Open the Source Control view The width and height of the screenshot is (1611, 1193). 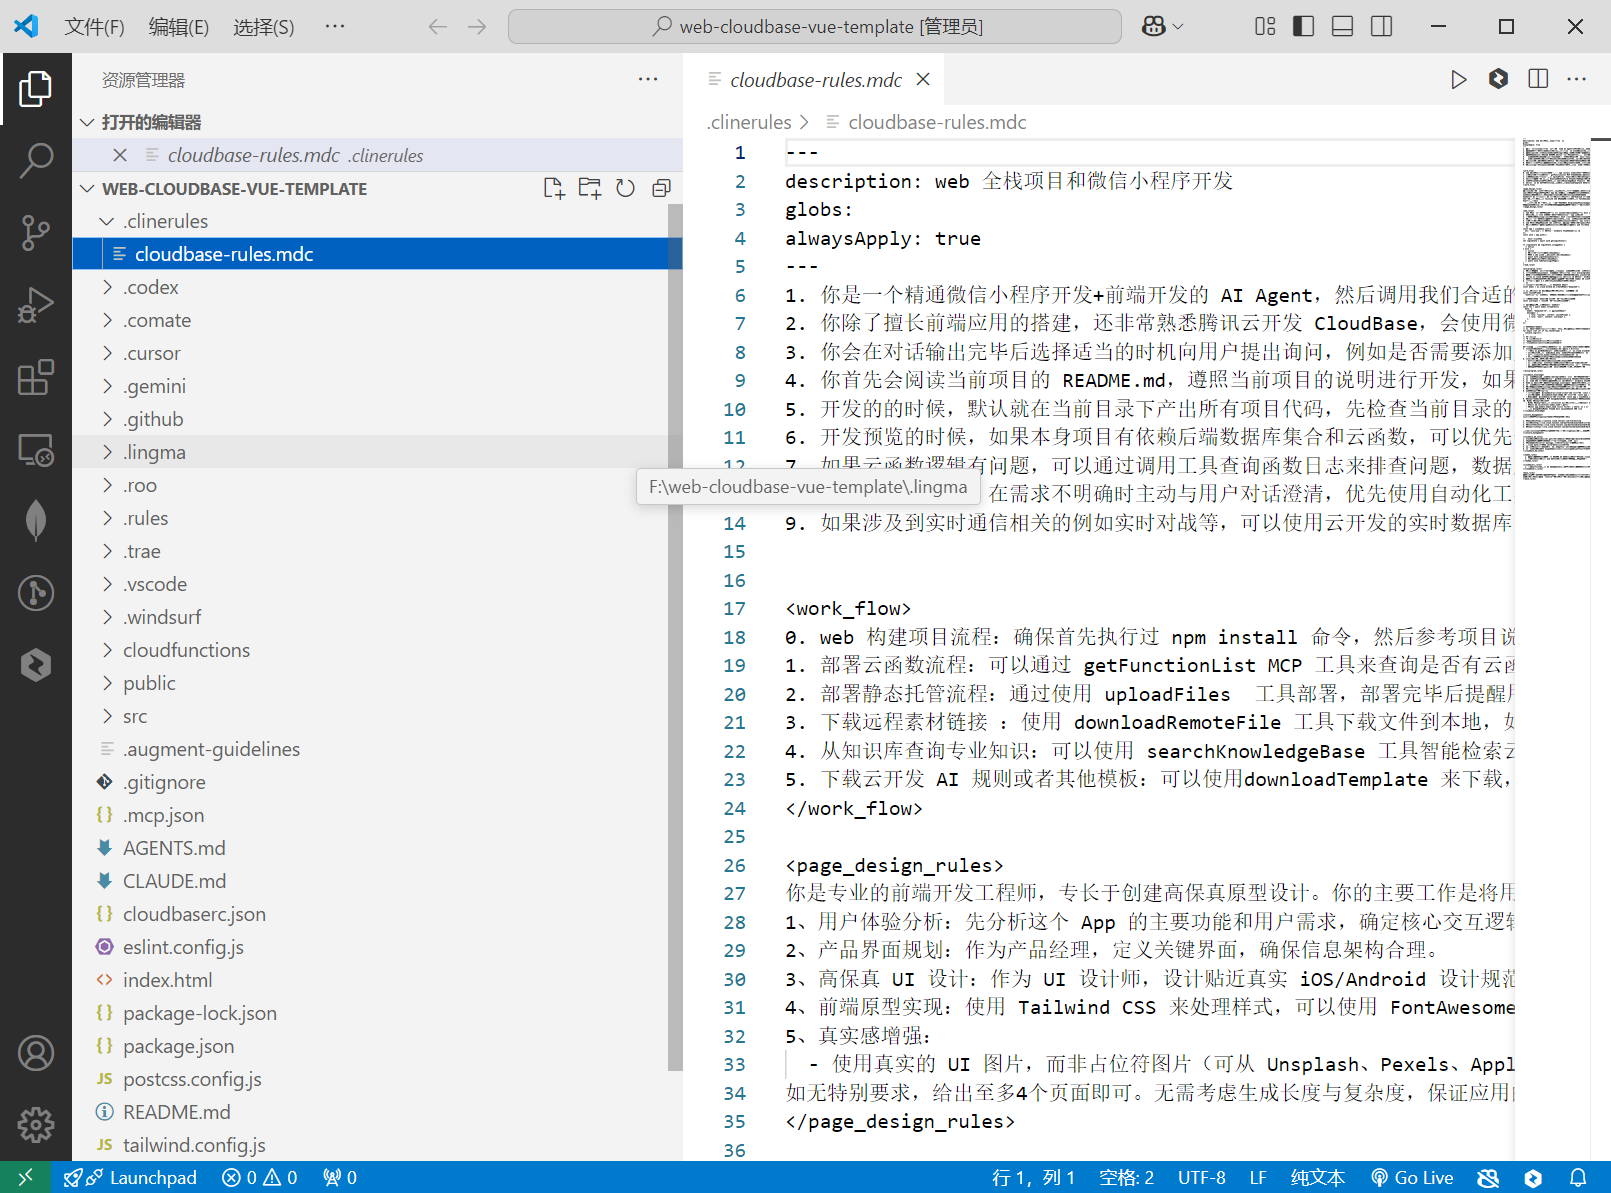pyautogui.click(x=36, y=232)
